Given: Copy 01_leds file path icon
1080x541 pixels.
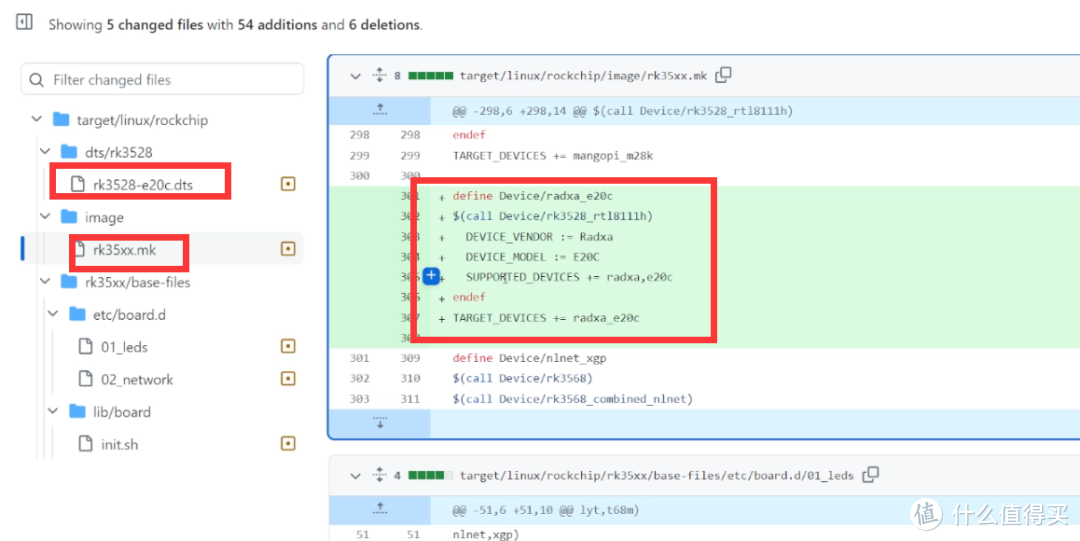Looking at the screenshot, I should pos(871,475).
